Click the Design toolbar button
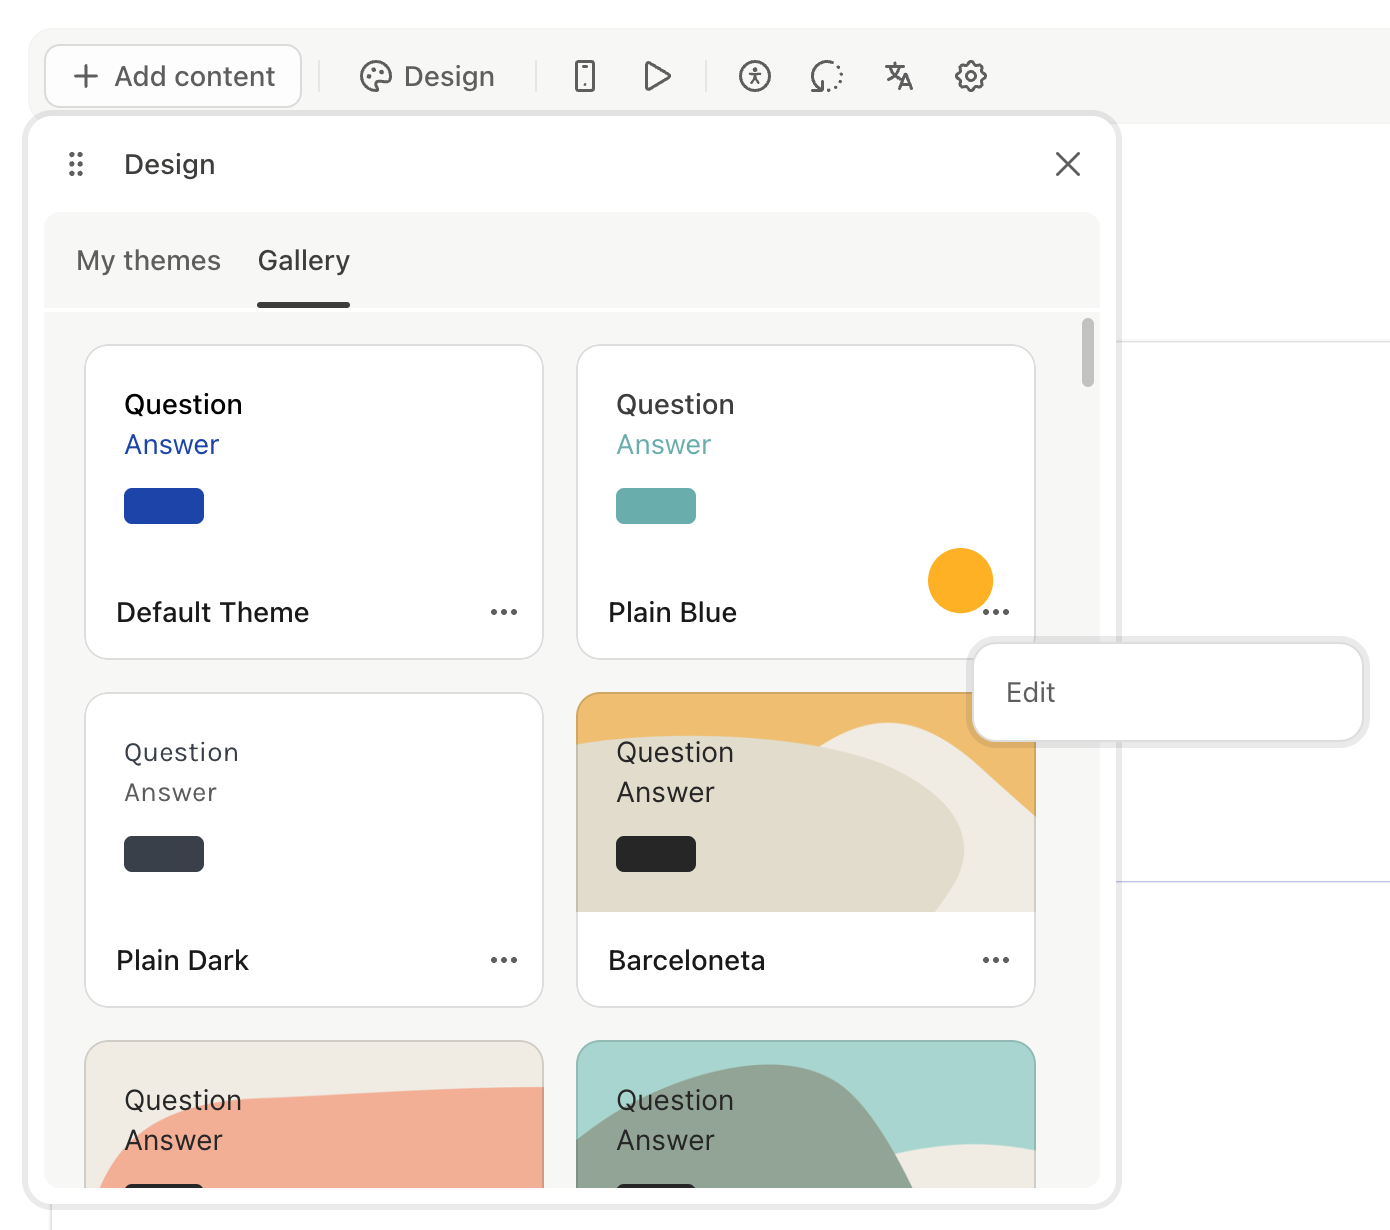 coord(428,76)
